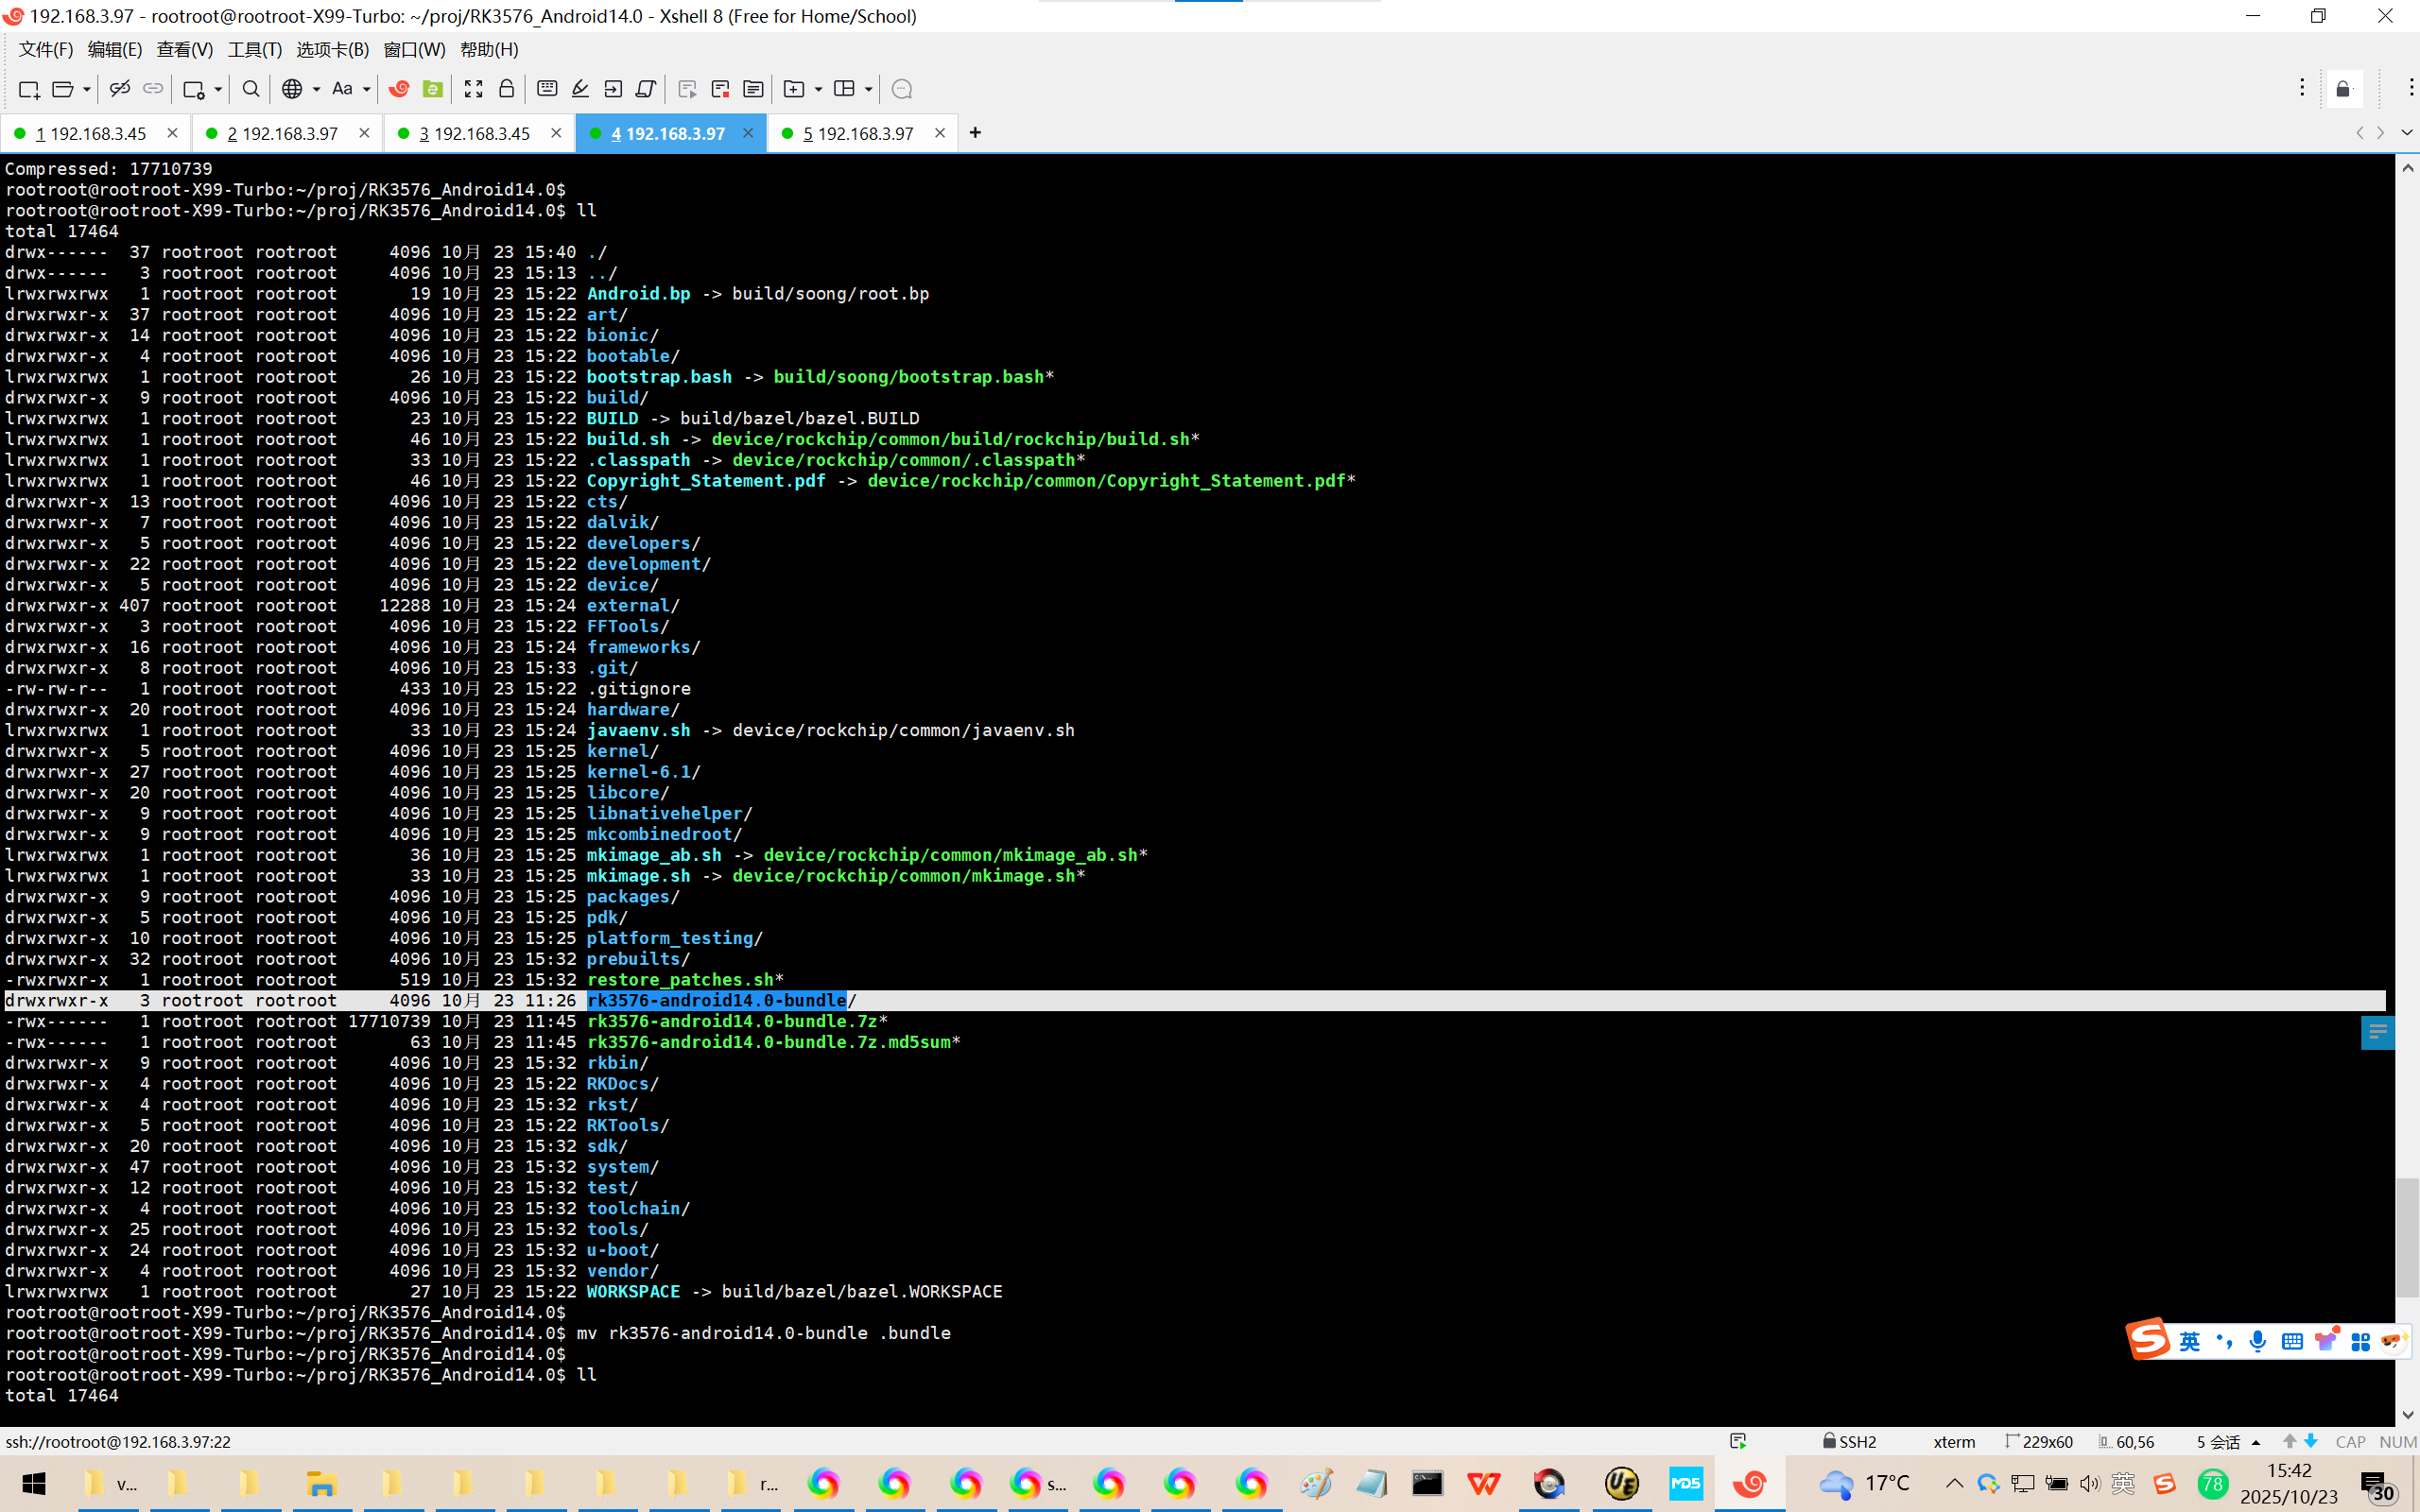Open the on-screen keyboard mapping icon
This screenshot has width=2420, height=1512.
tap(547, 89)
